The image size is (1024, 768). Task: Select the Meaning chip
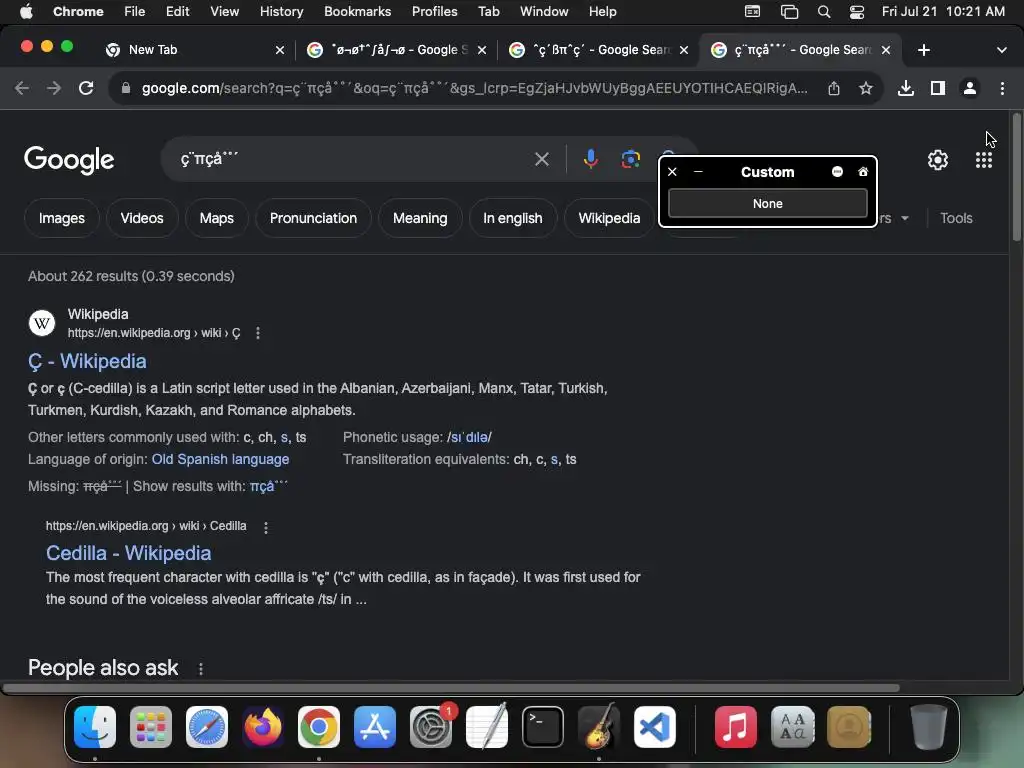coord(420,218)
